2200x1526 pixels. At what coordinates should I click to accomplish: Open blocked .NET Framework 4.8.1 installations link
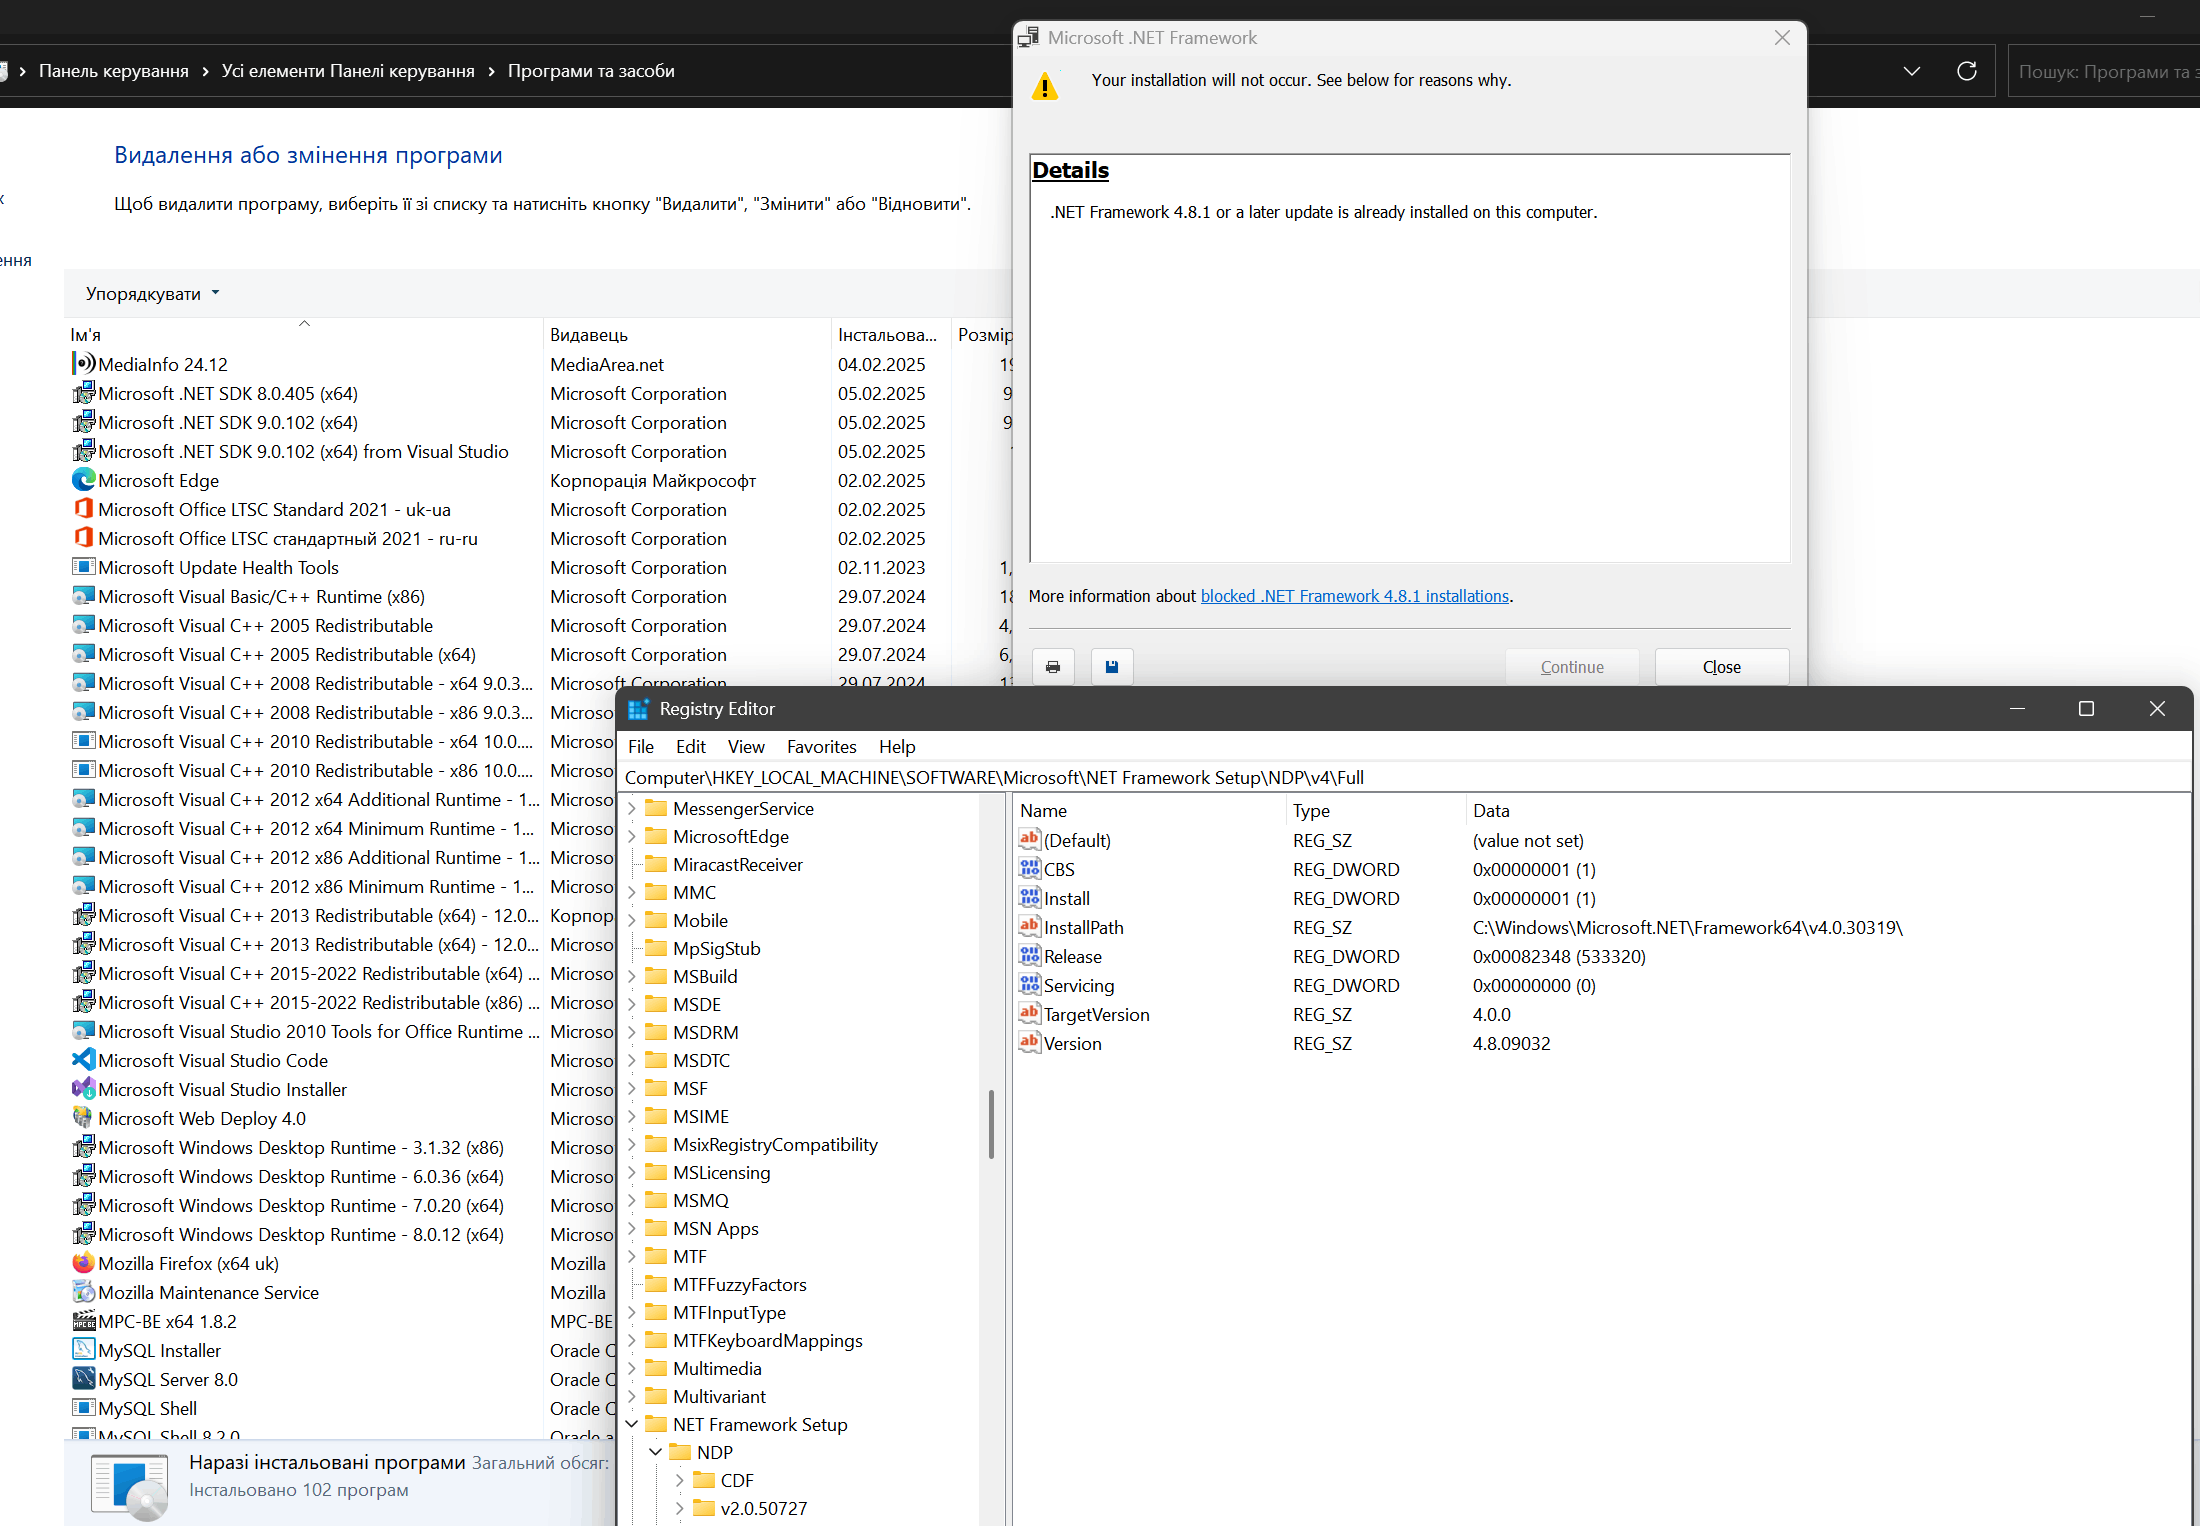[x=1354, y=596]
